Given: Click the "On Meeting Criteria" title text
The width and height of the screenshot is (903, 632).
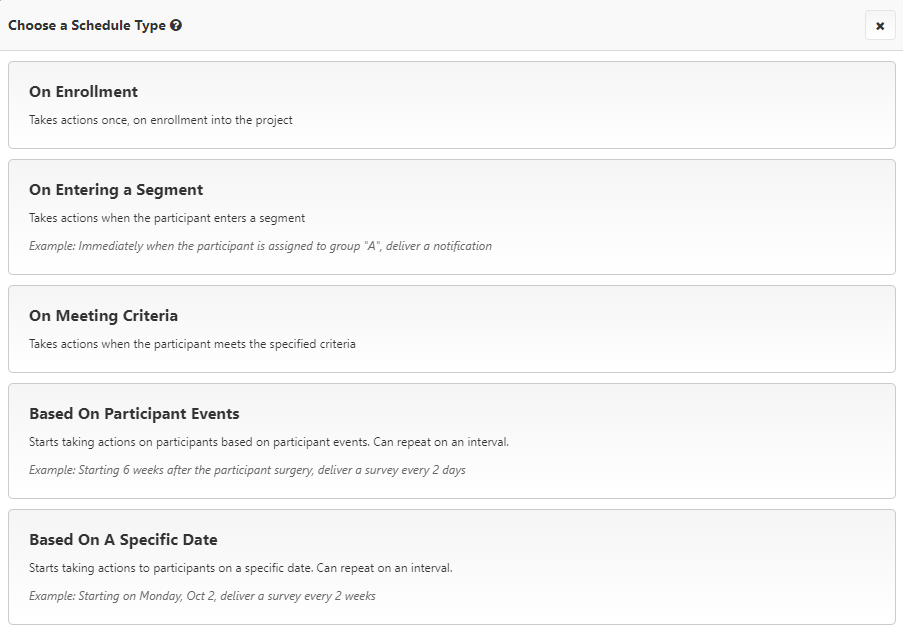Looking at the screenshot, I should [103, 316].
